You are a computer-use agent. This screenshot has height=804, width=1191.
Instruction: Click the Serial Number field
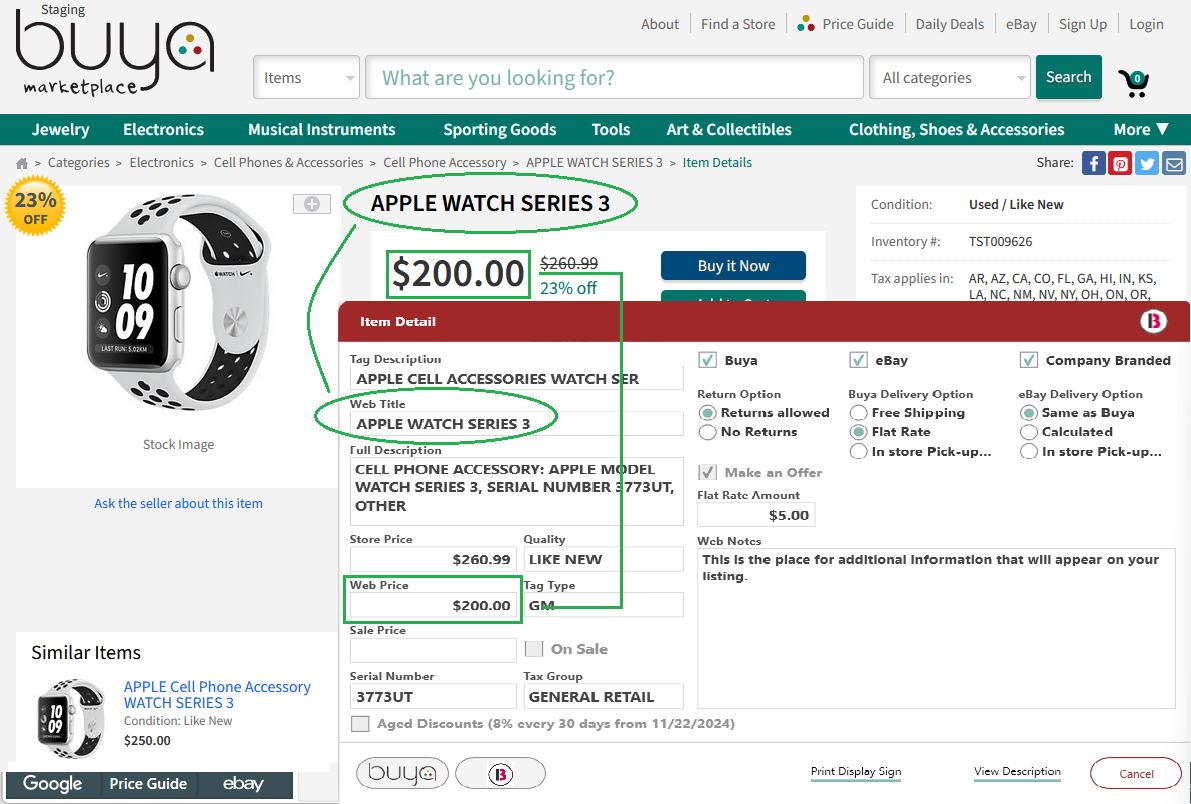(x=433, y=696)
